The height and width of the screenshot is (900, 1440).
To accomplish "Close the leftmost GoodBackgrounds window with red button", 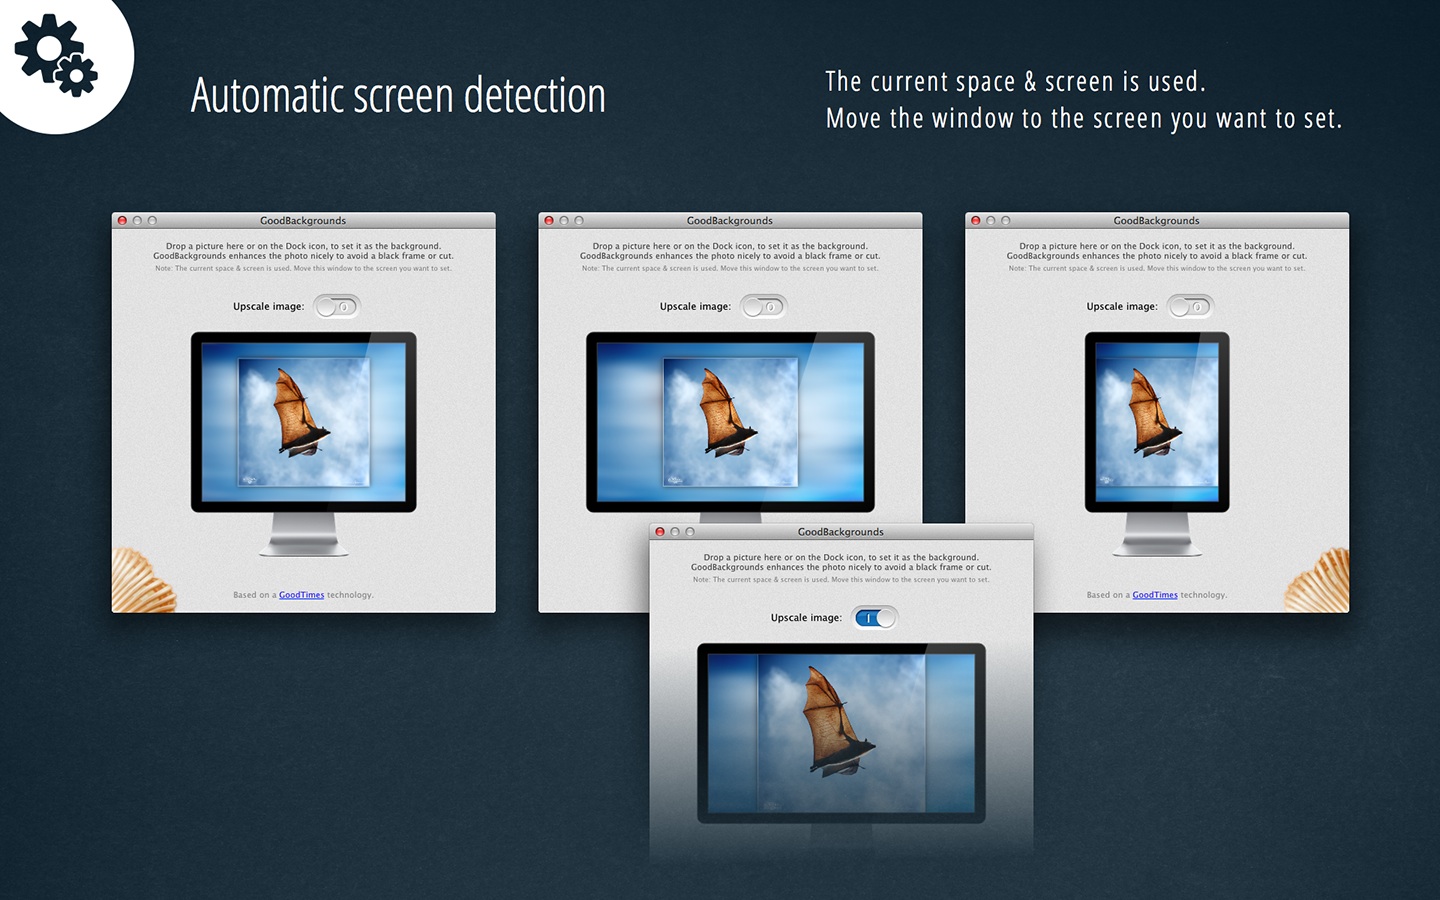I will pyautogui.click(x=122, y=221).
